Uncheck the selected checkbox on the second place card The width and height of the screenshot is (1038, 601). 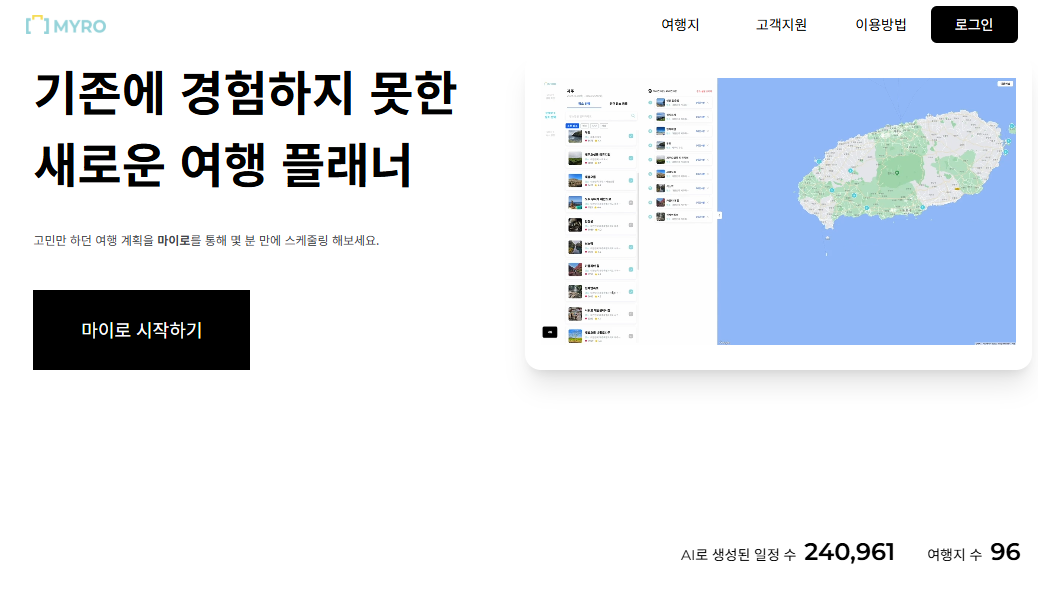click(631, 158)
